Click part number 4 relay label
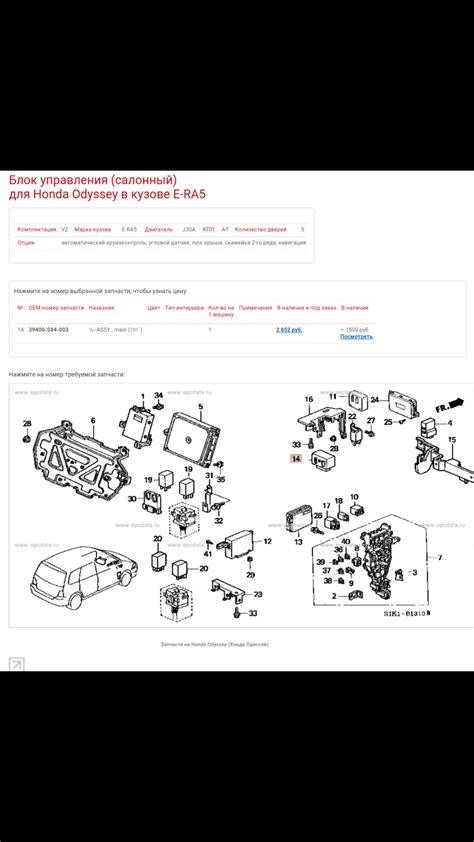Viewport: 474px width, 842px height. pos(450,423)
